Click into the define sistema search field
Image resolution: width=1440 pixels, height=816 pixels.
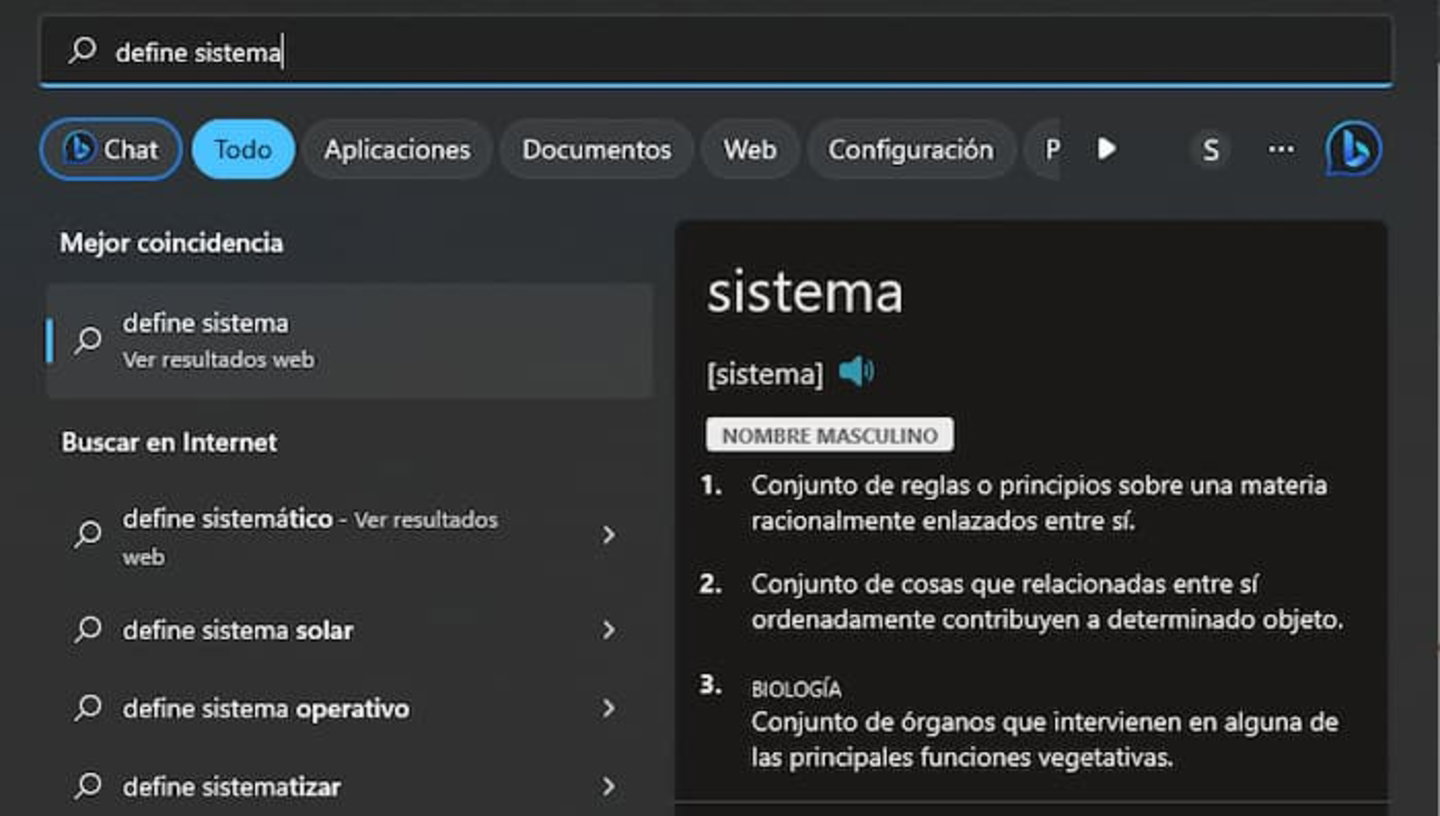pyautogui.click(x=716, y=51)
